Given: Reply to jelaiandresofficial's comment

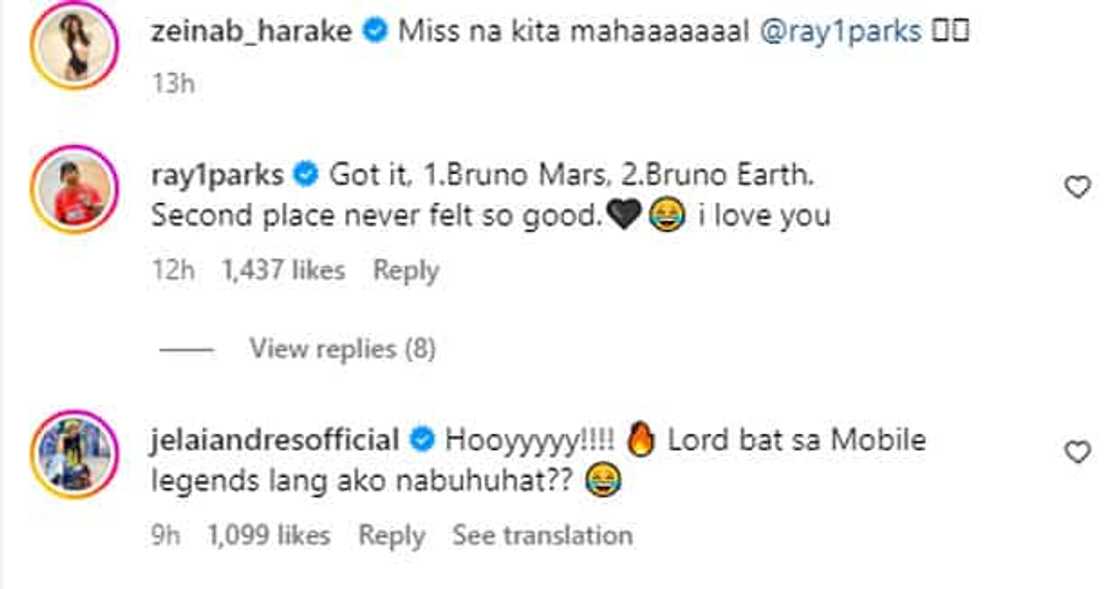Looking at the screenshot, I should (391, 535).
